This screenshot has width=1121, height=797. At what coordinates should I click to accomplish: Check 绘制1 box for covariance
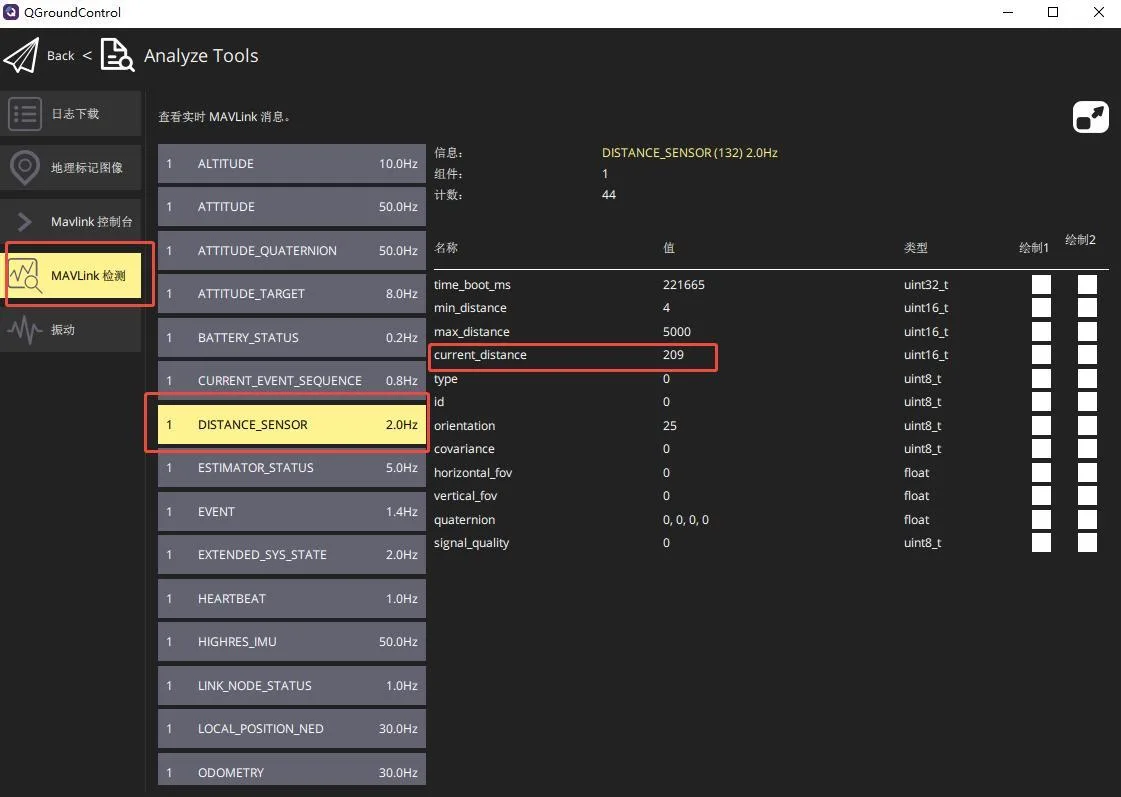pyautogui.click(x=1041, y=449)
